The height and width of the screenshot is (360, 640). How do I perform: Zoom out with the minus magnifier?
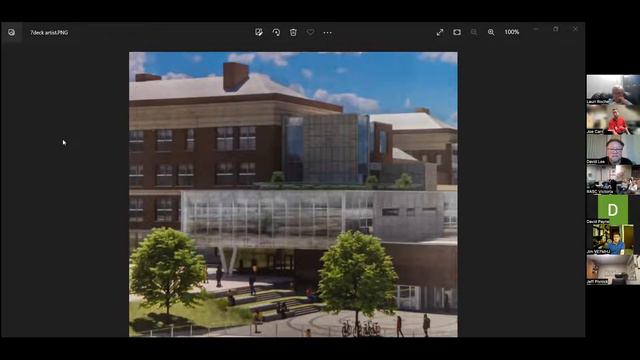point(474,32)
